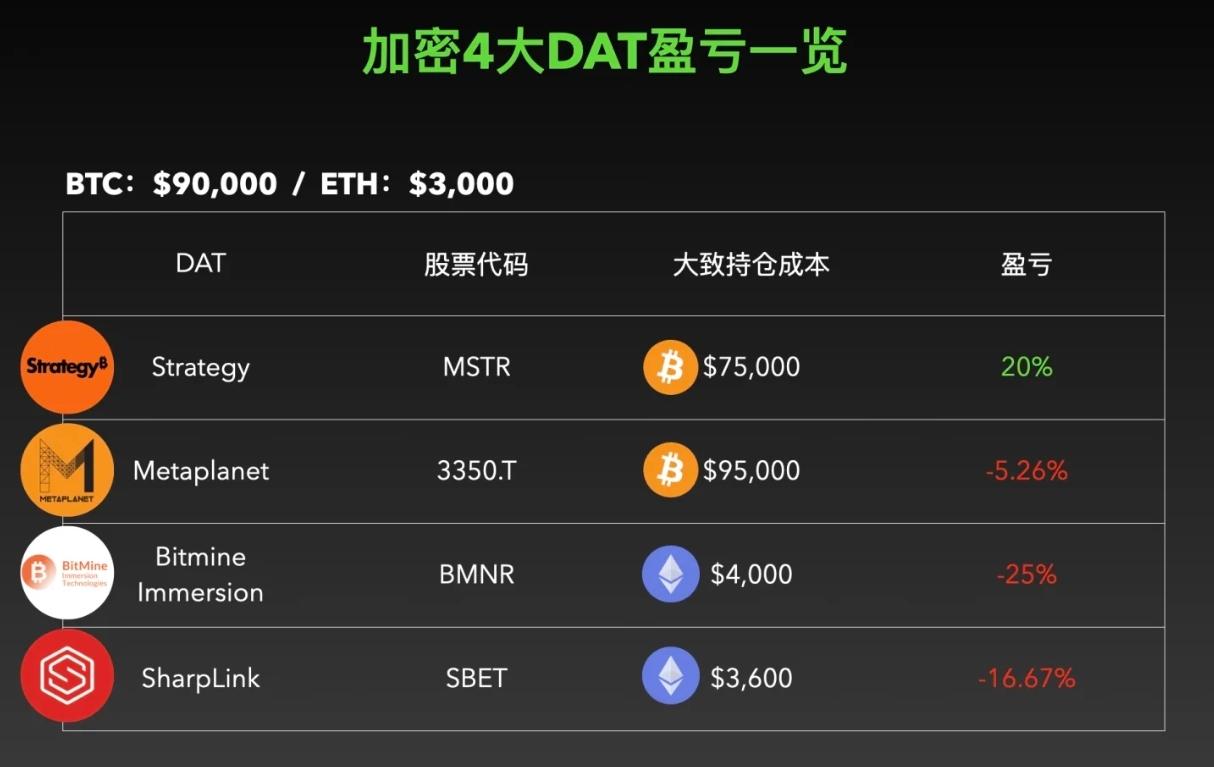
Task: Click the SBET ticker symbol
Action: pyautogui.click(x=476, y=678)
